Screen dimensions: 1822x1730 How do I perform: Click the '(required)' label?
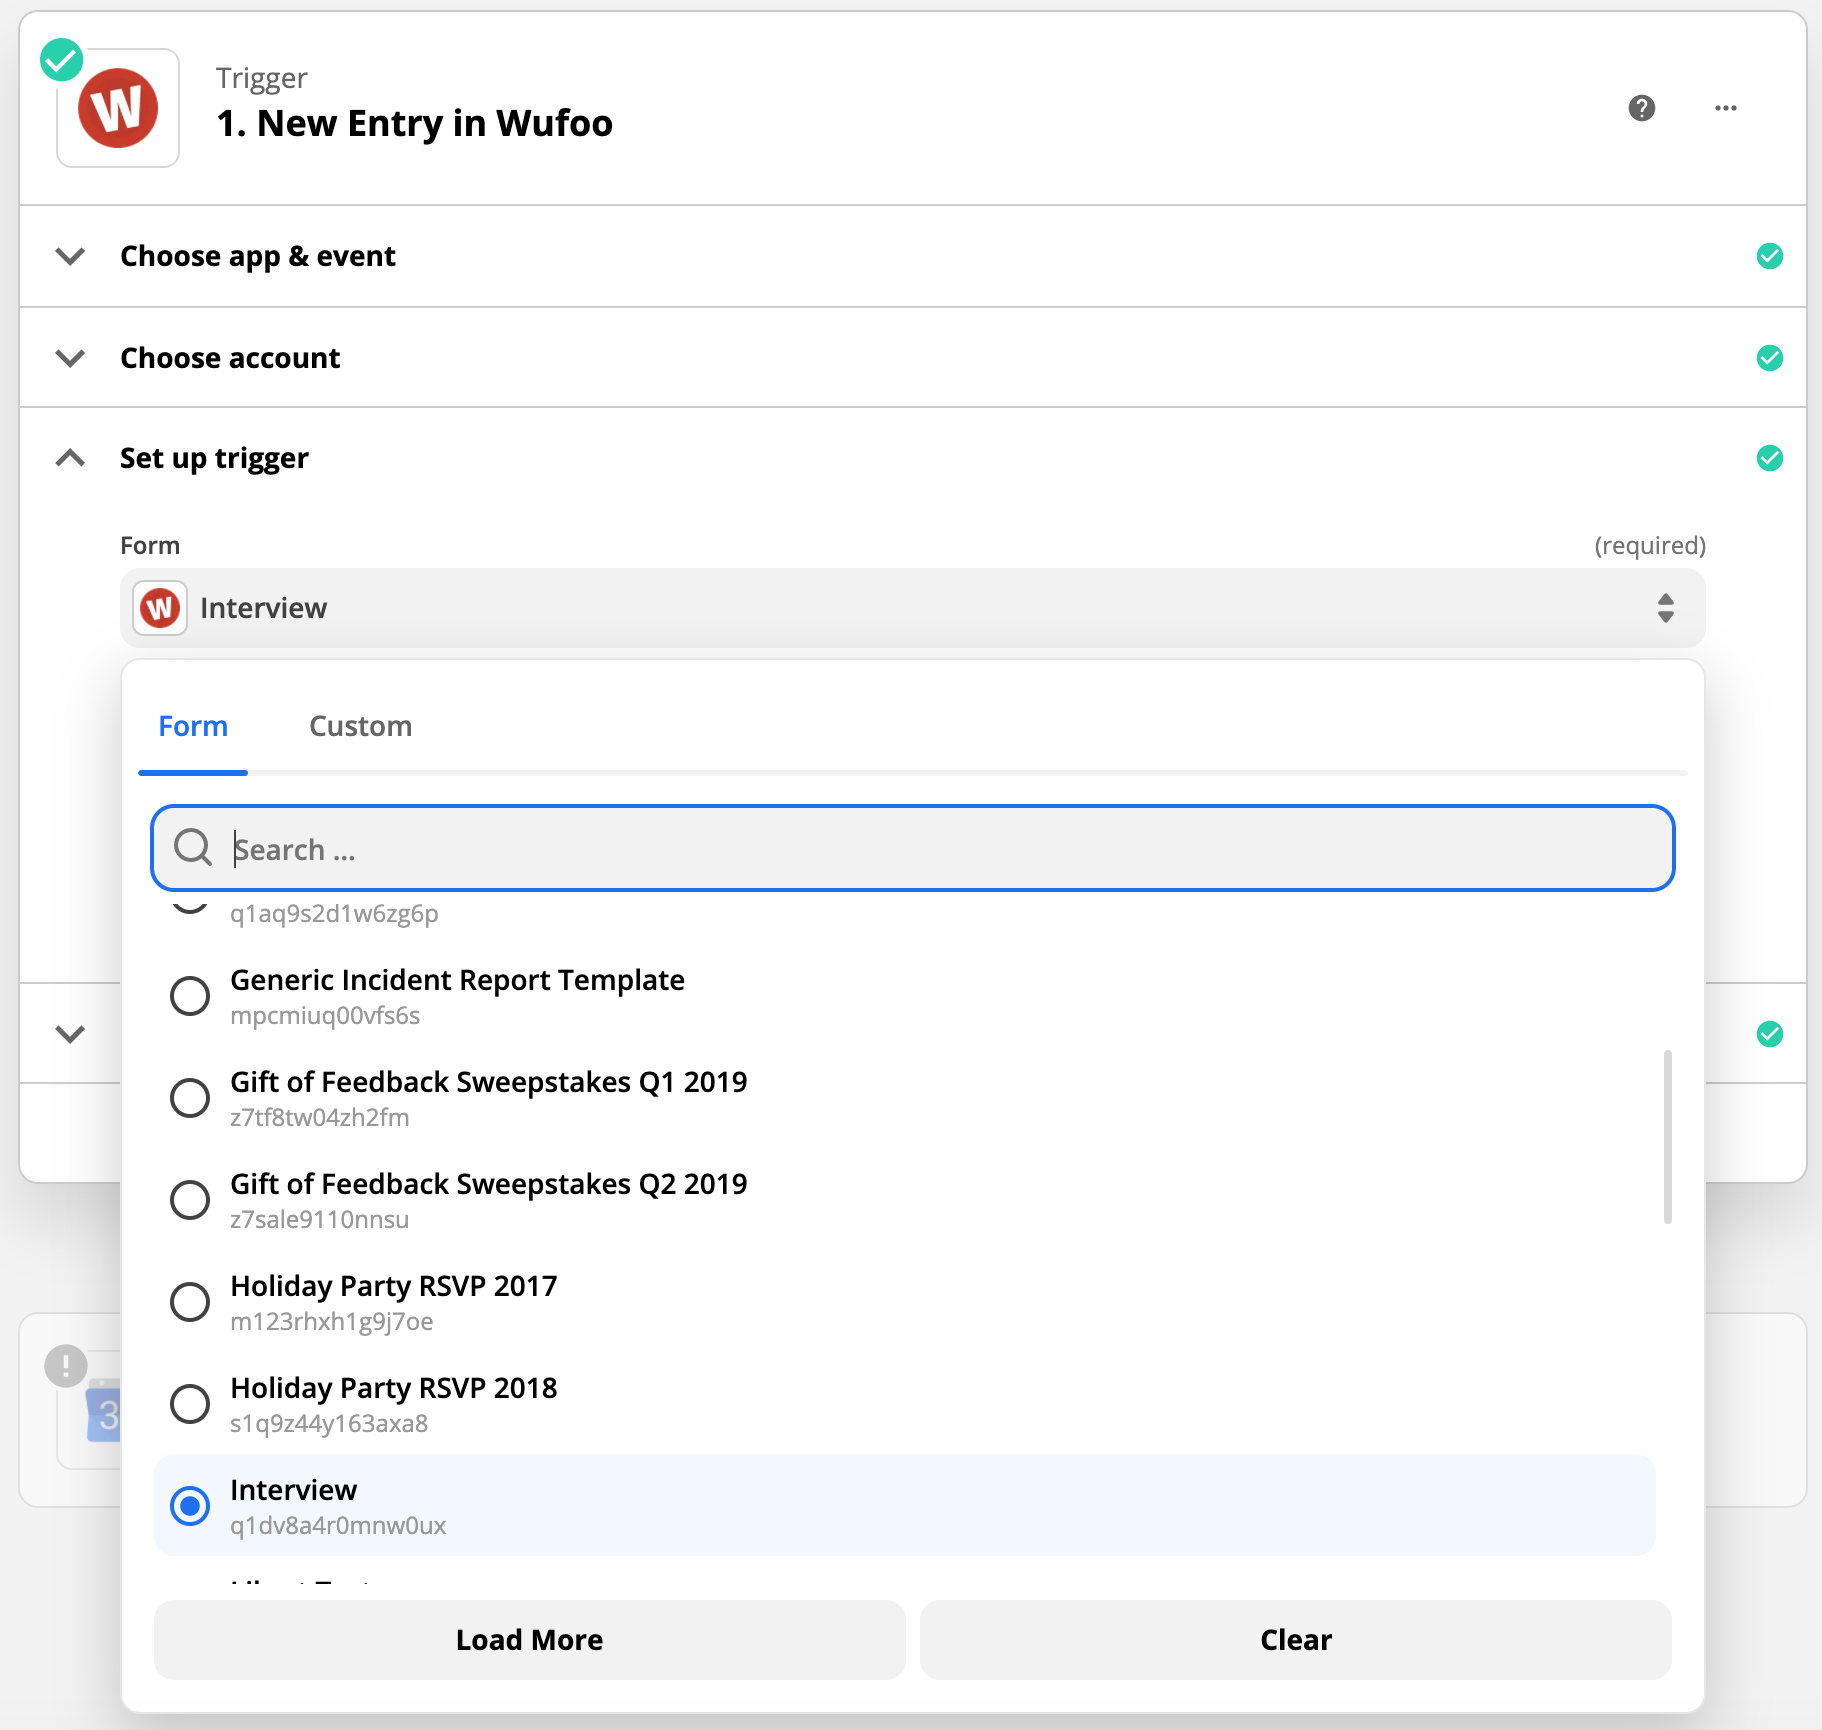pos(1650,546)
